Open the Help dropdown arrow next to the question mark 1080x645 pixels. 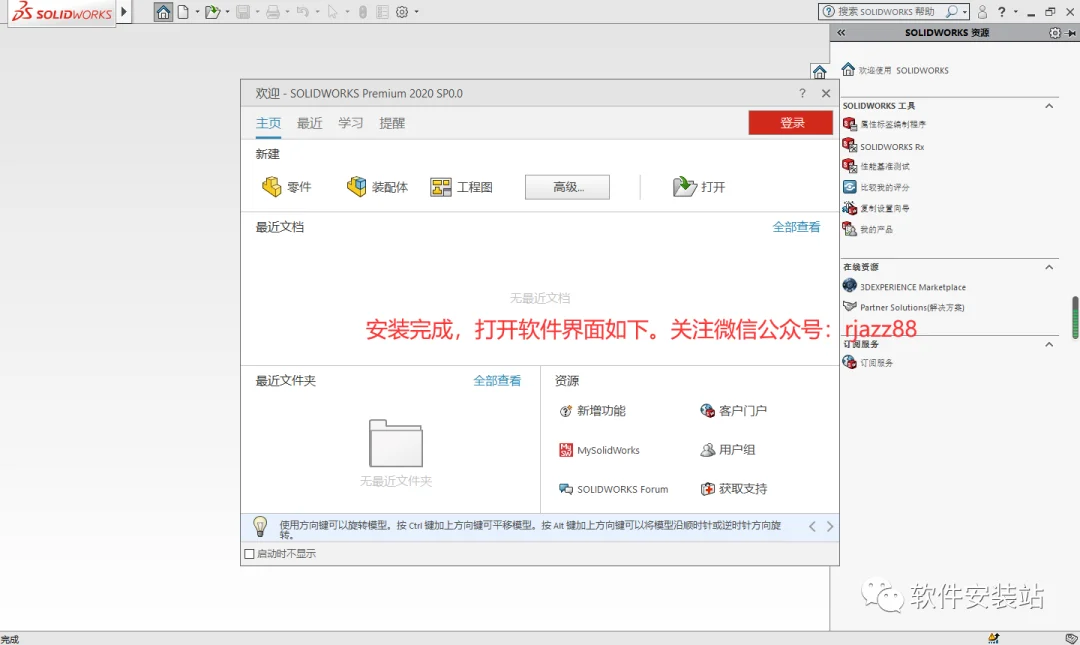pyautogui.click(x=1015, y=12)
